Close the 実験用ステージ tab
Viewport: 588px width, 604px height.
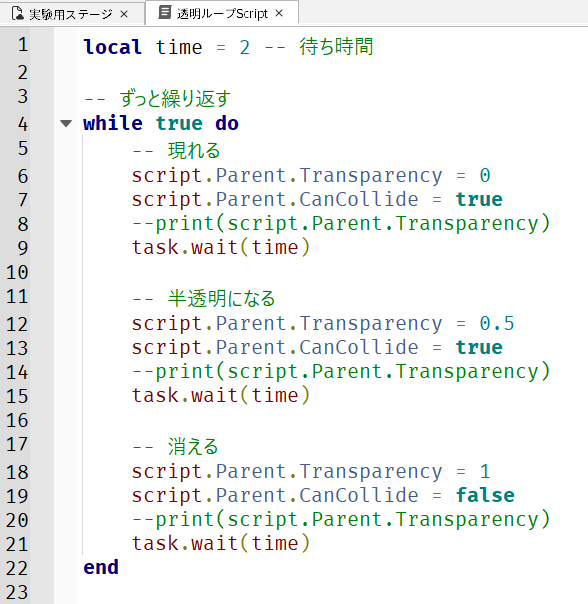tap(124, 14)
